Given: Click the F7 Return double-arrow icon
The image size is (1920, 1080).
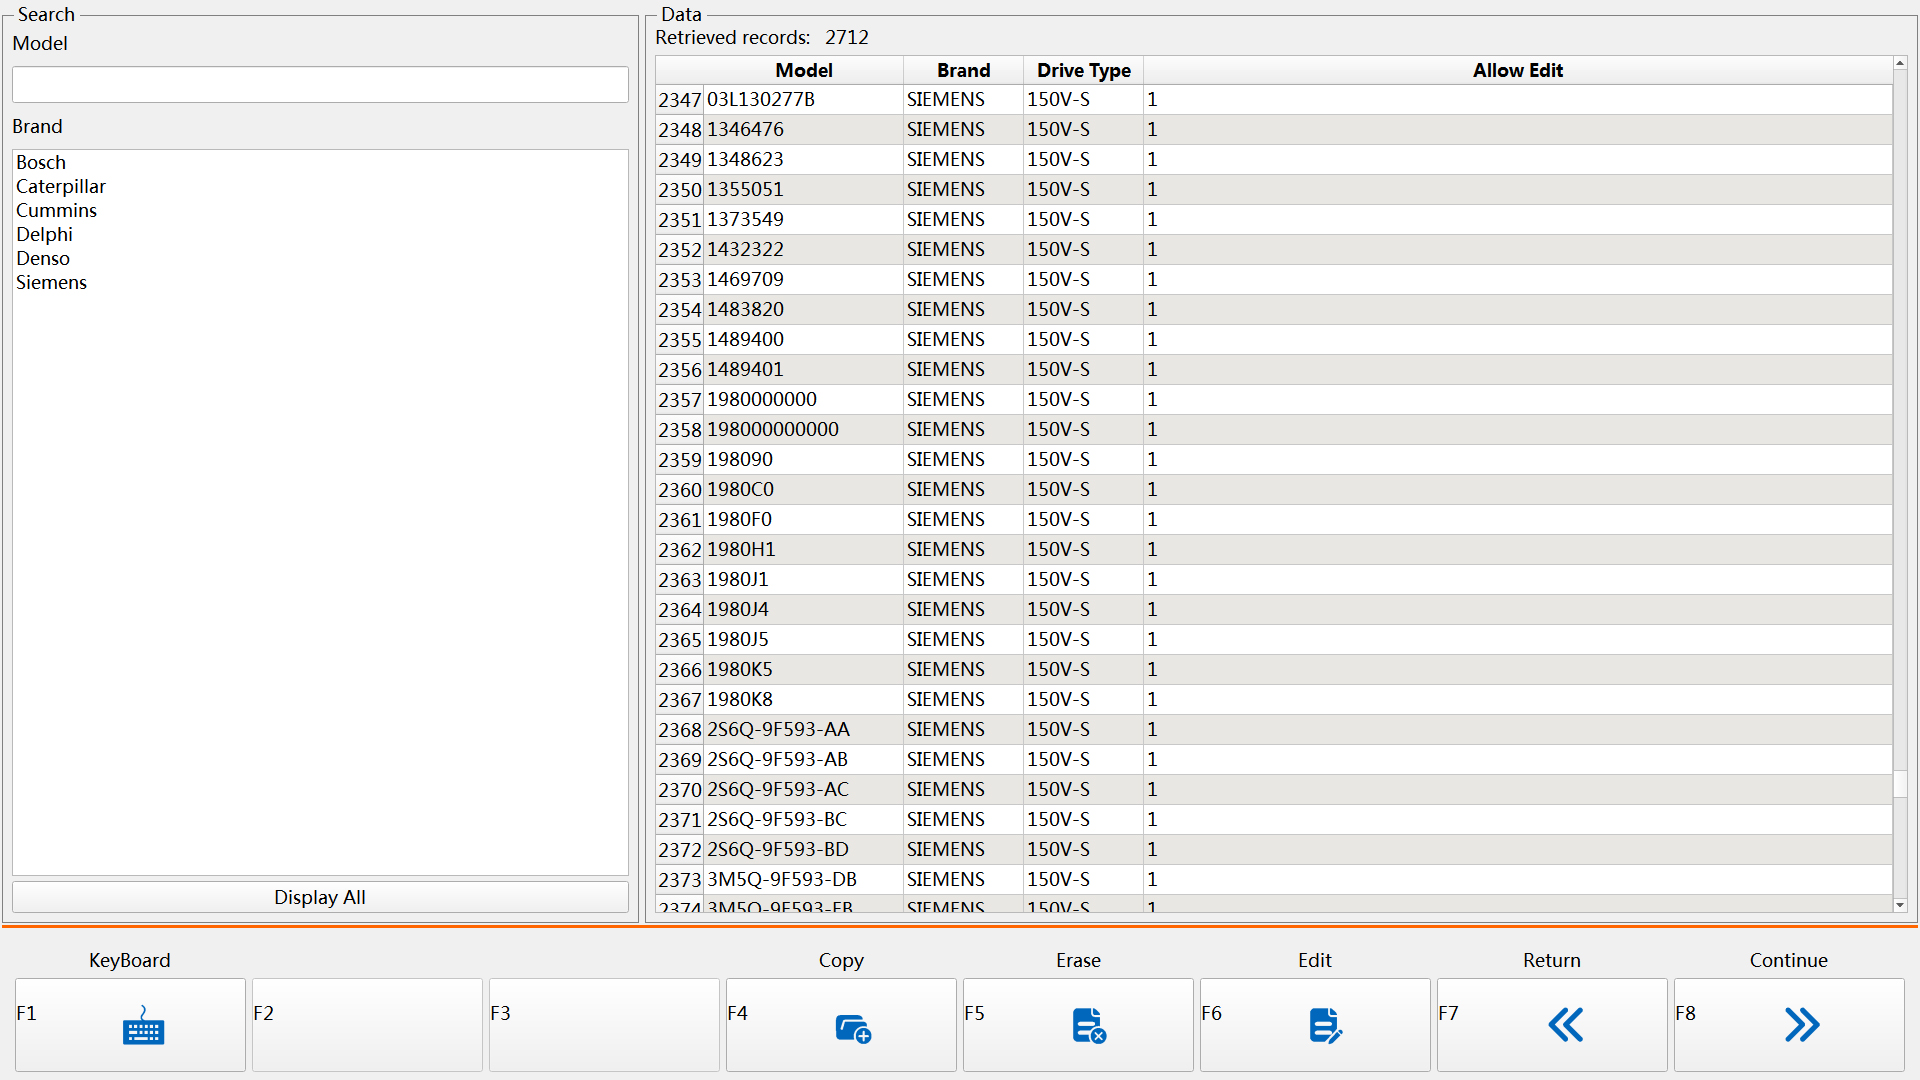Looking at the screenshot, I should pyautogui.click(x=1565, y=1025).
